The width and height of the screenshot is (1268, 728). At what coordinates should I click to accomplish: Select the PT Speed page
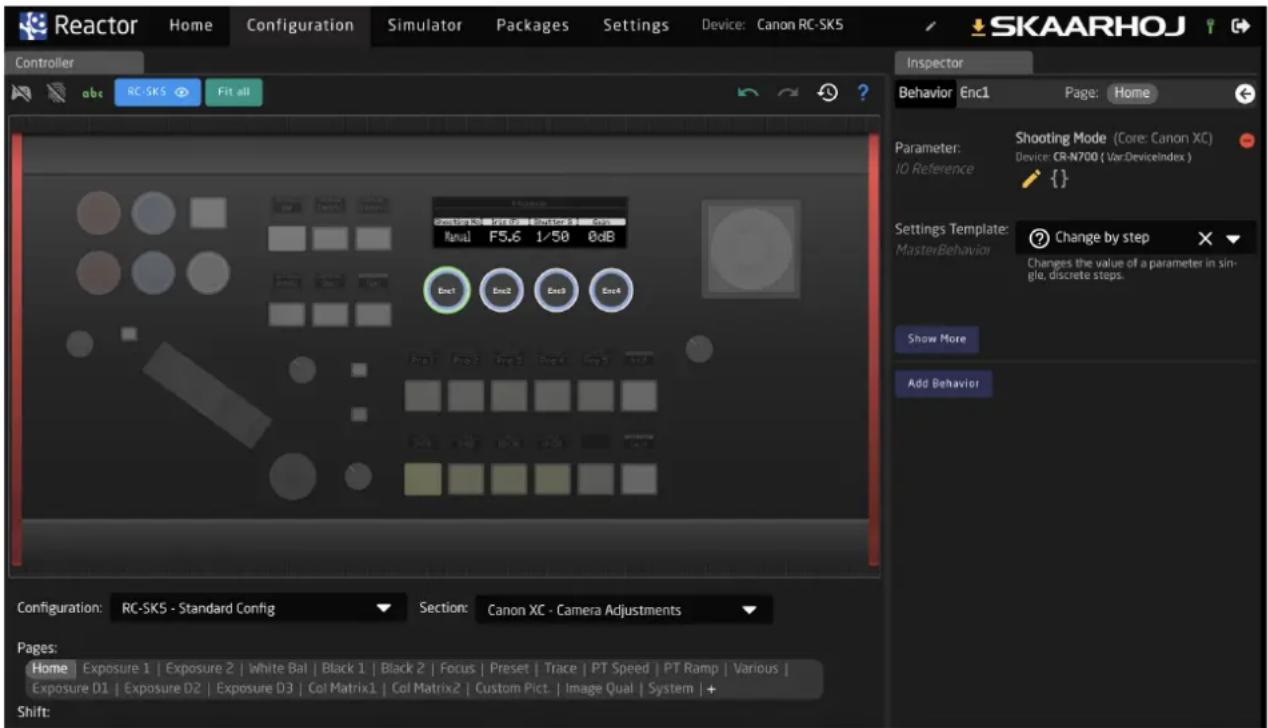[619, 668]
